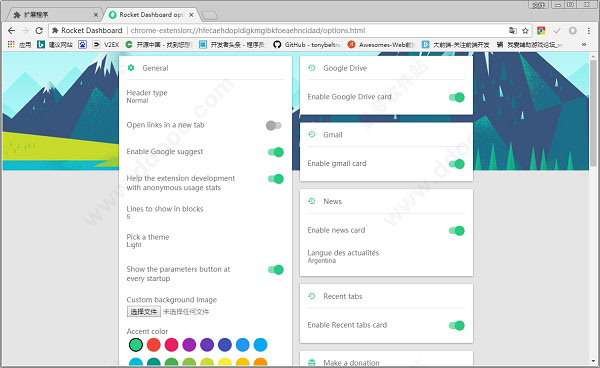Click the scrollbar down arrow
This screenshot has height=368, width=600.
[593, 361]
